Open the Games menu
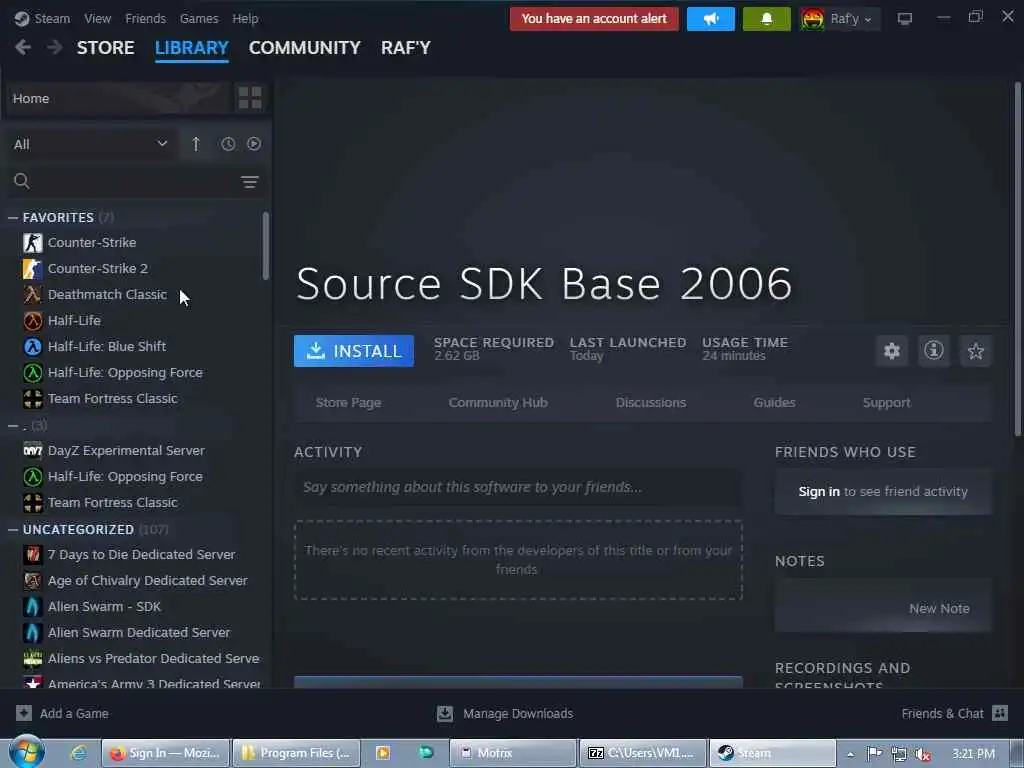Image resolution: width=1024 pixels, height=768 pixels. pyautogui.click(x=199, y=18)
